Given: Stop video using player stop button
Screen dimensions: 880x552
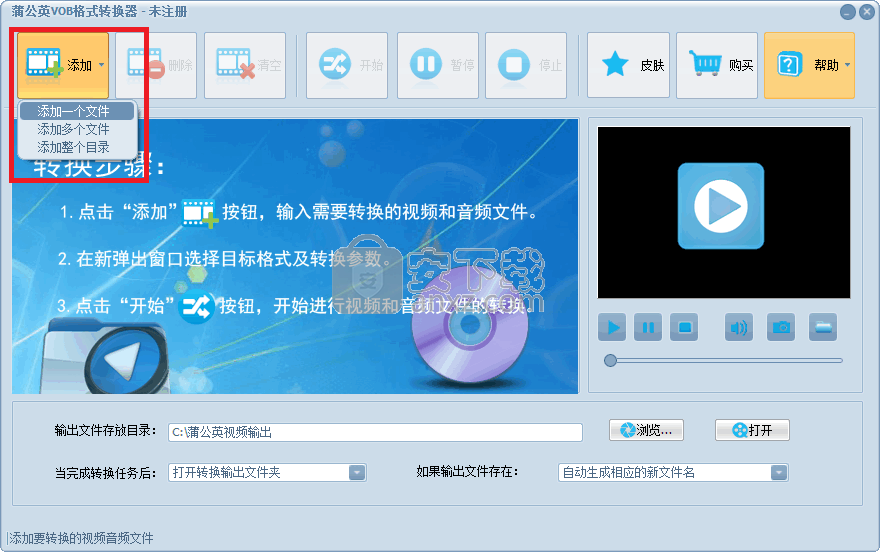Looking at the screenshot, I should 684,327.
